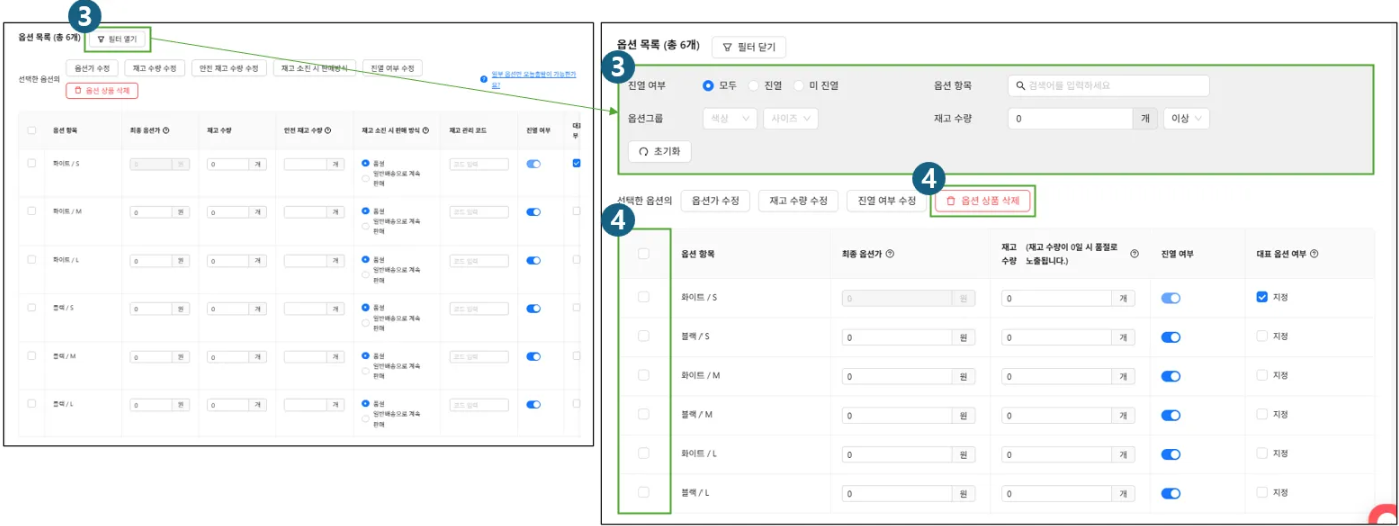Open the blue help link in left panel

[534, 80]
